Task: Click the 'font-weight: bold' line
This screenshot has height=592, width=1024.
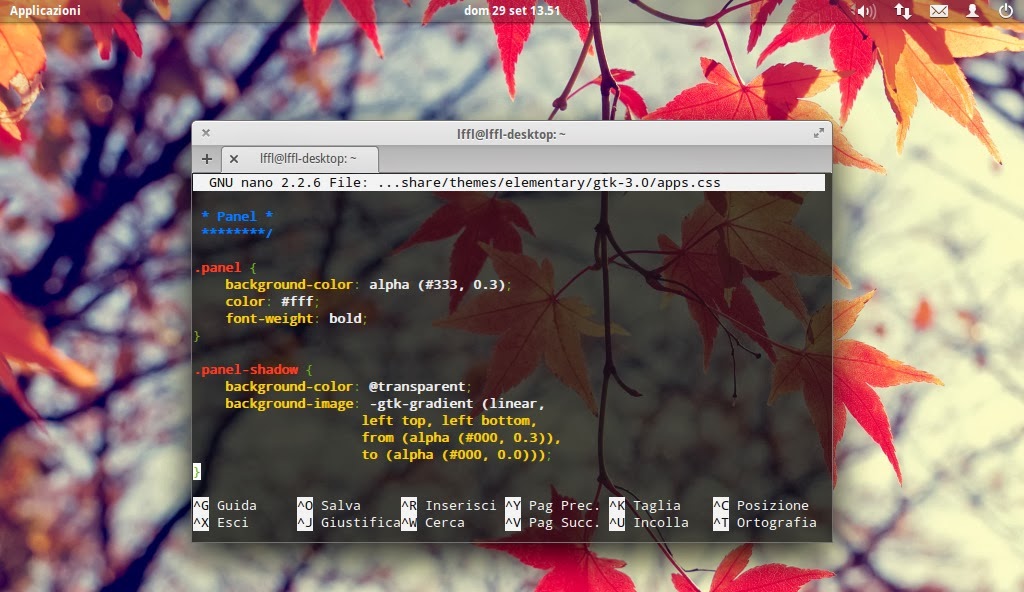Action: 295,318
